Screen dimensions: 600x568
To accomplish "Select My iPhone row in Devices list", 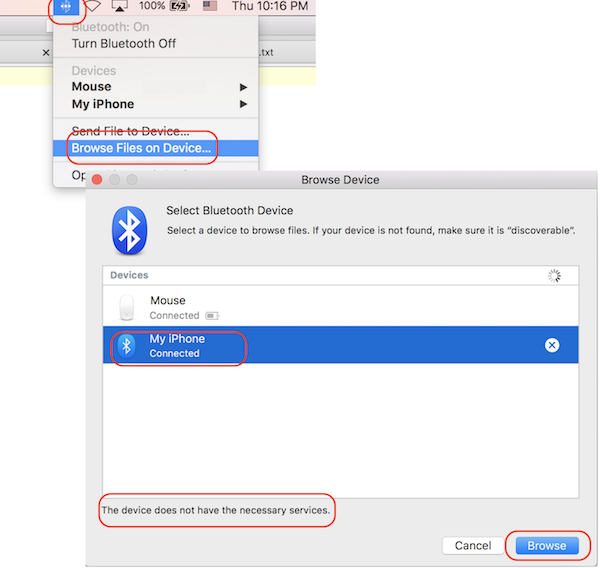I will point(341,345).
